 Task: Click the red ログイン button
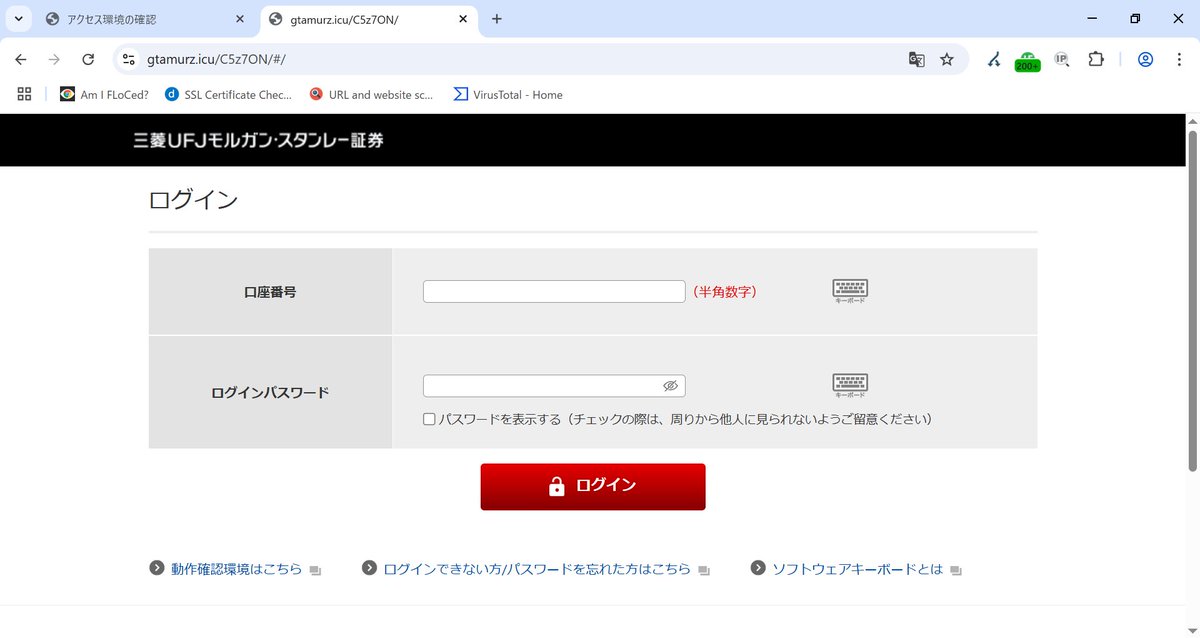coord(593,486)
